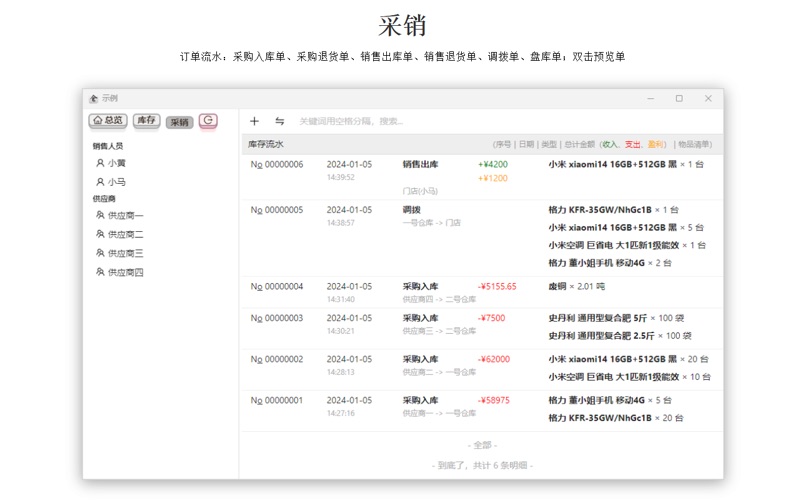Click the keyword search input field
Screen dimensions: 800x500
400,121
